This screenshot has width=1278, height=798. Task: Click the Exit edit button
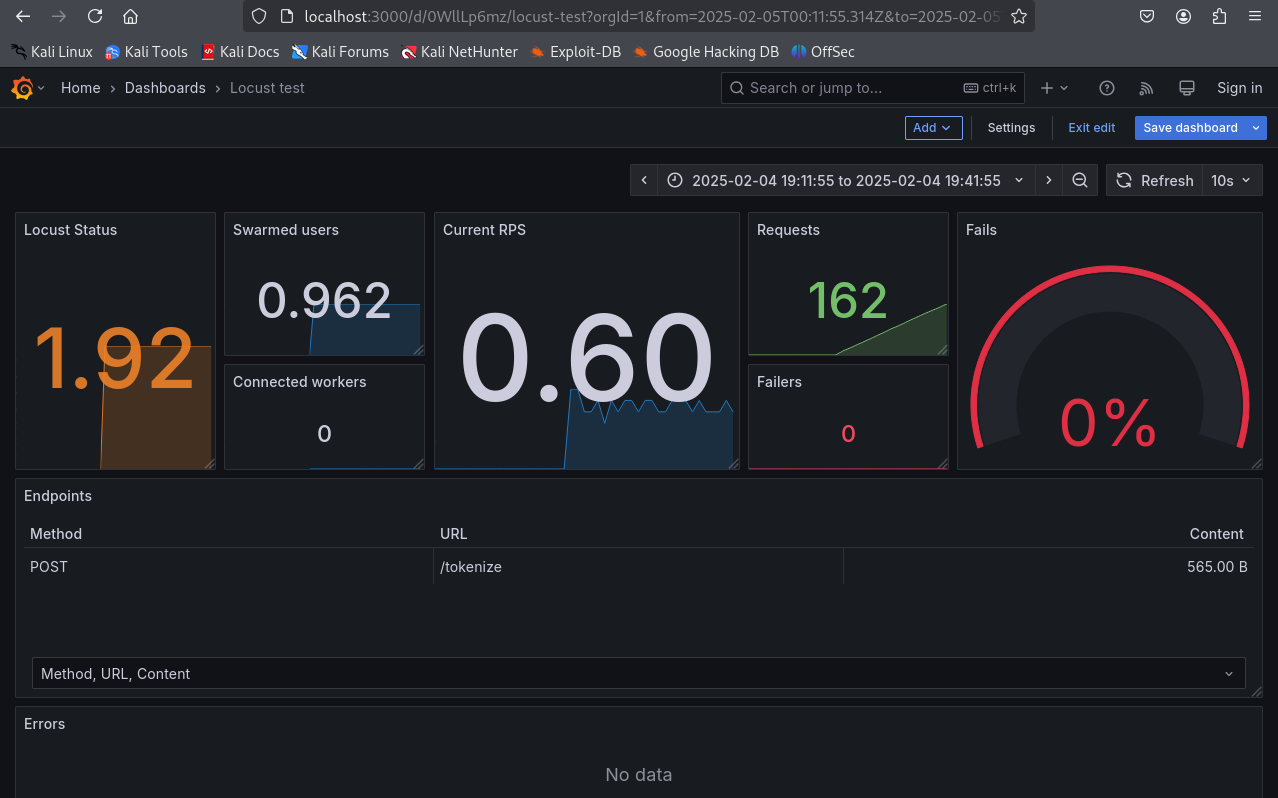pyautogui.click(x=1091, y=128)
